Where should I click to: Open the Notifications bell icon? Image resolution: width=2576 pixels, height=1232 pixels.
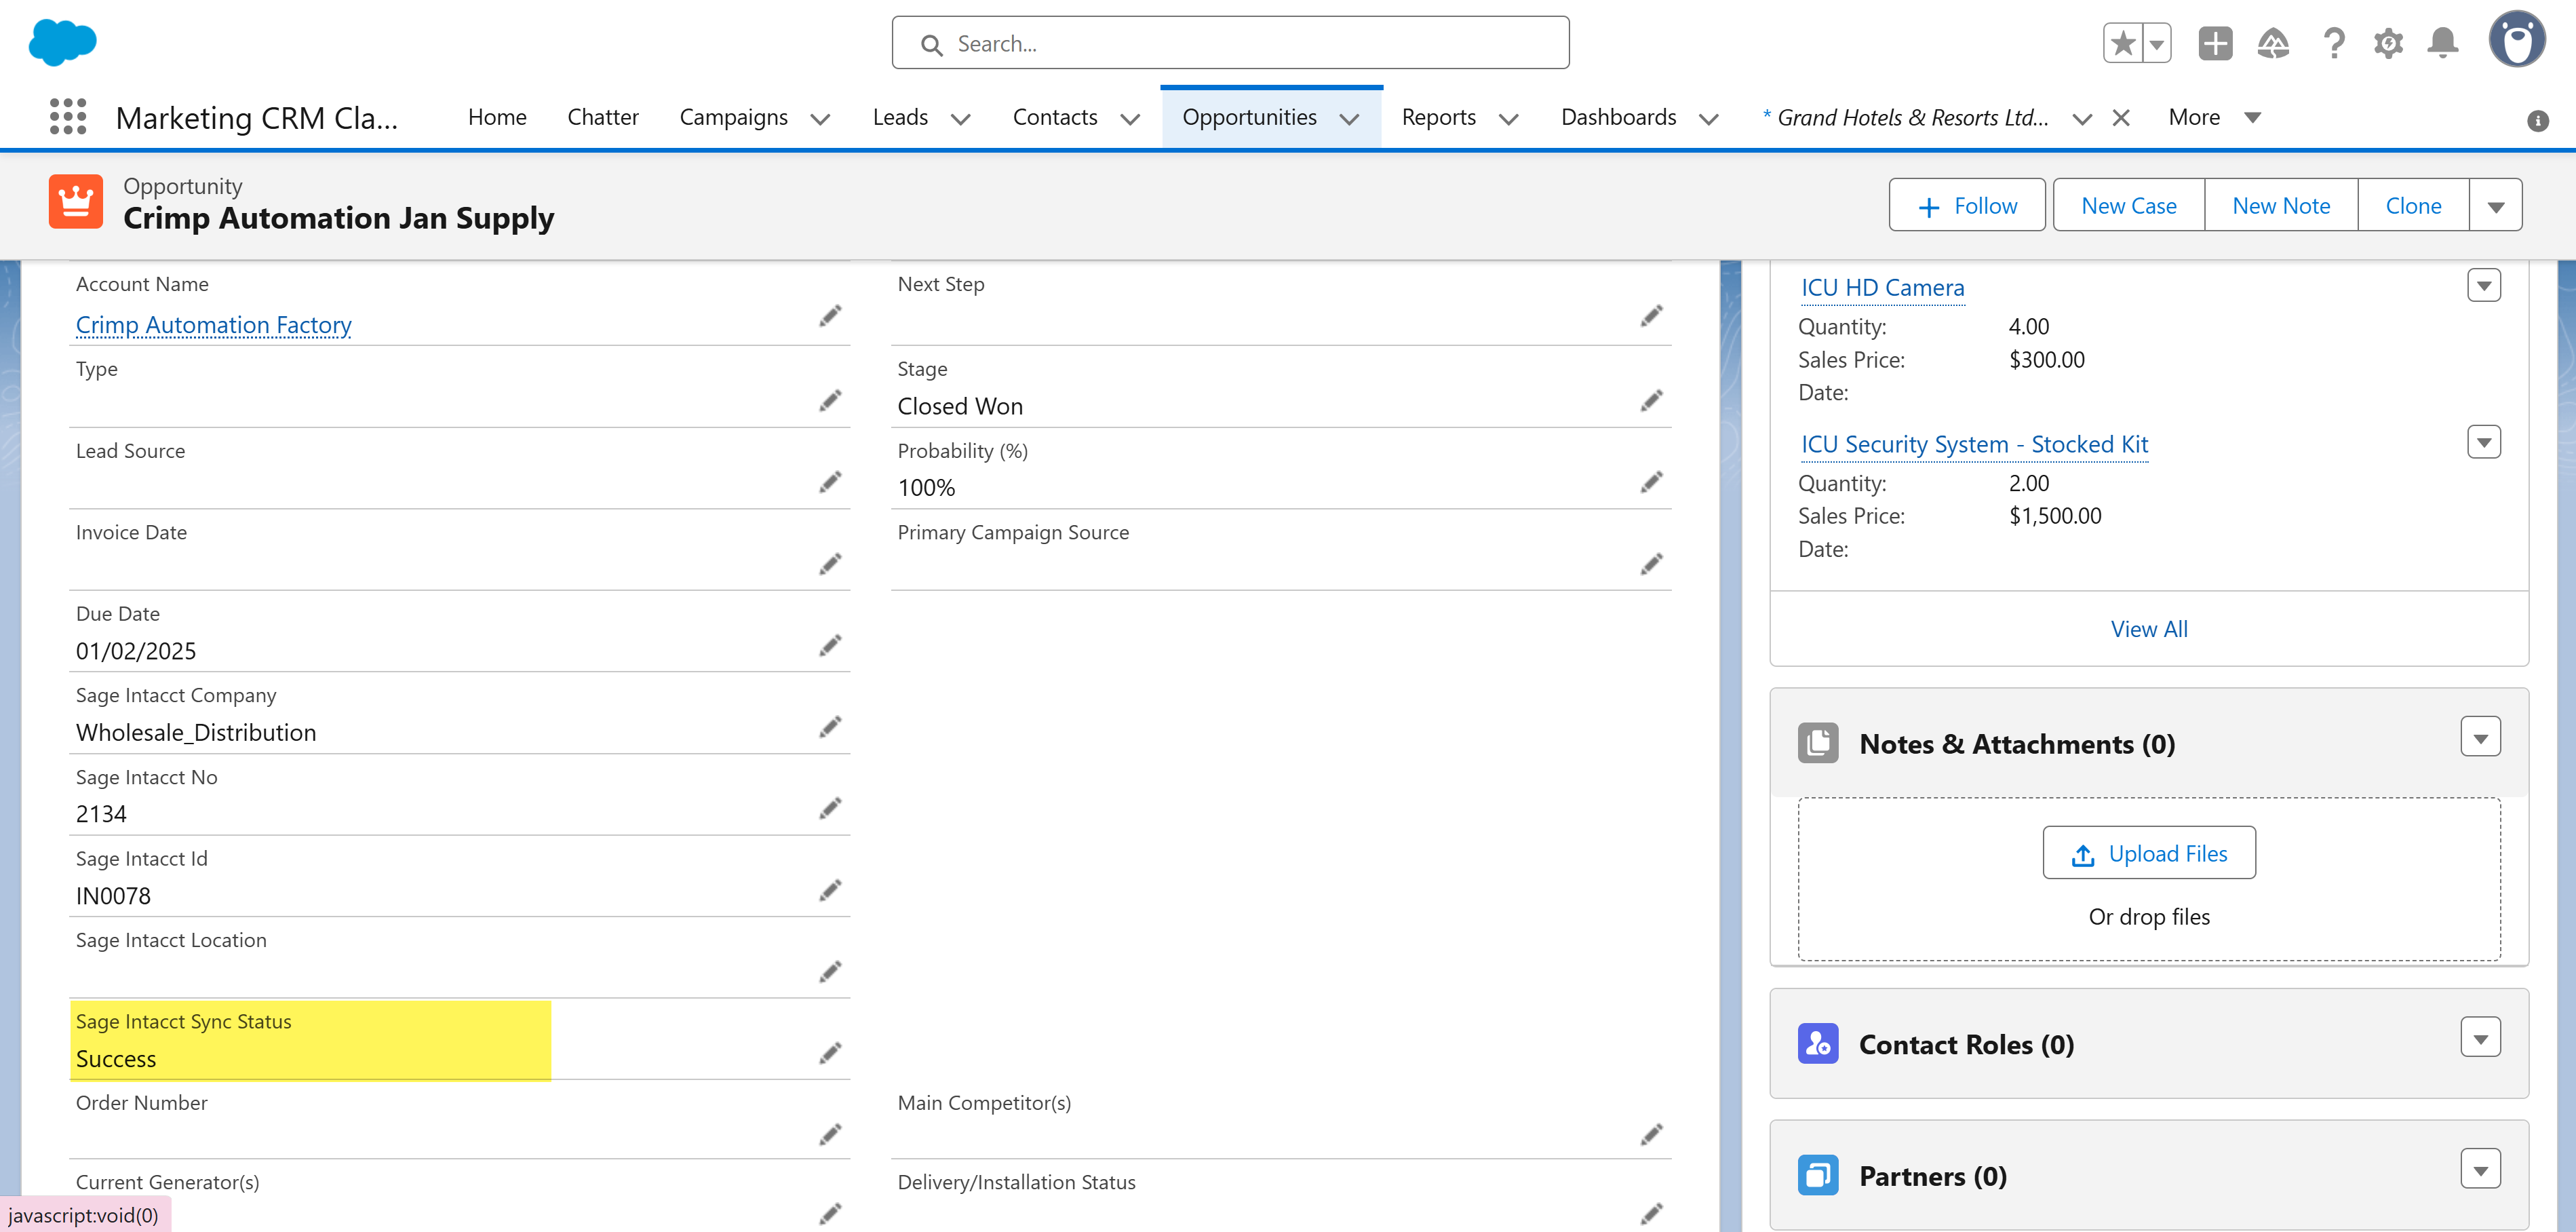coord(2442,43)
